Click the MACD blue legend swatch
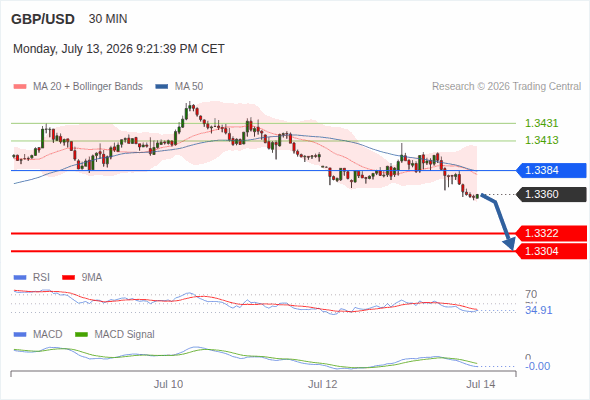 [20, 335]
